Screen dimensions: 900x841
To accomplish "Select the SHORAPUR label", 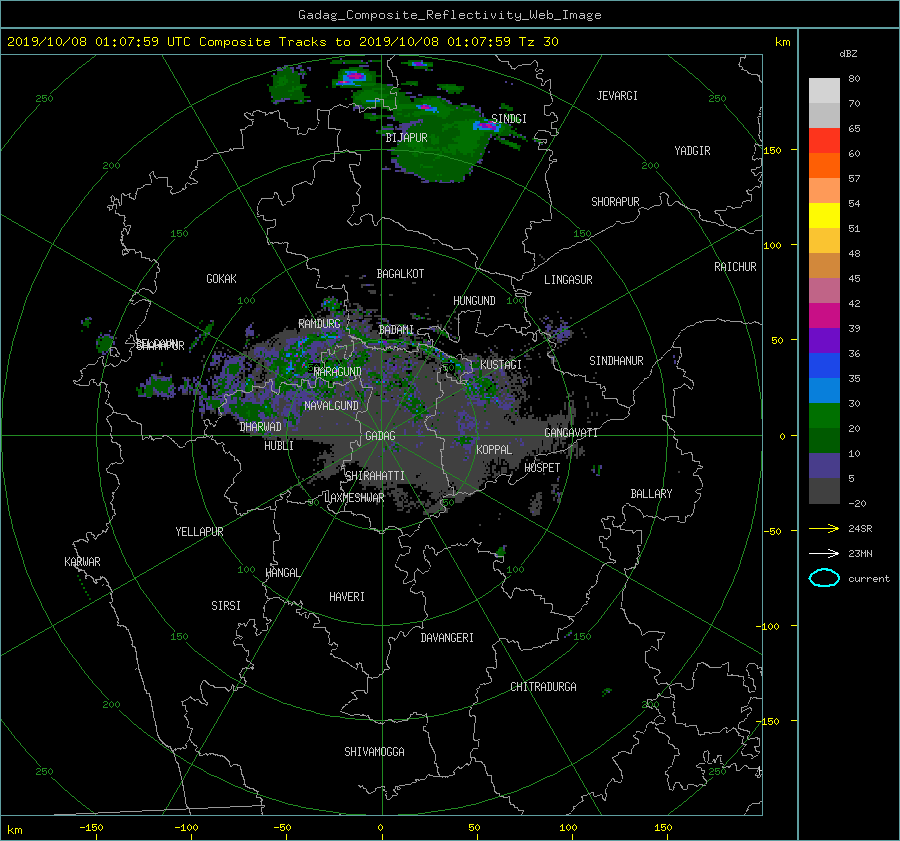I will coord(615,202).
